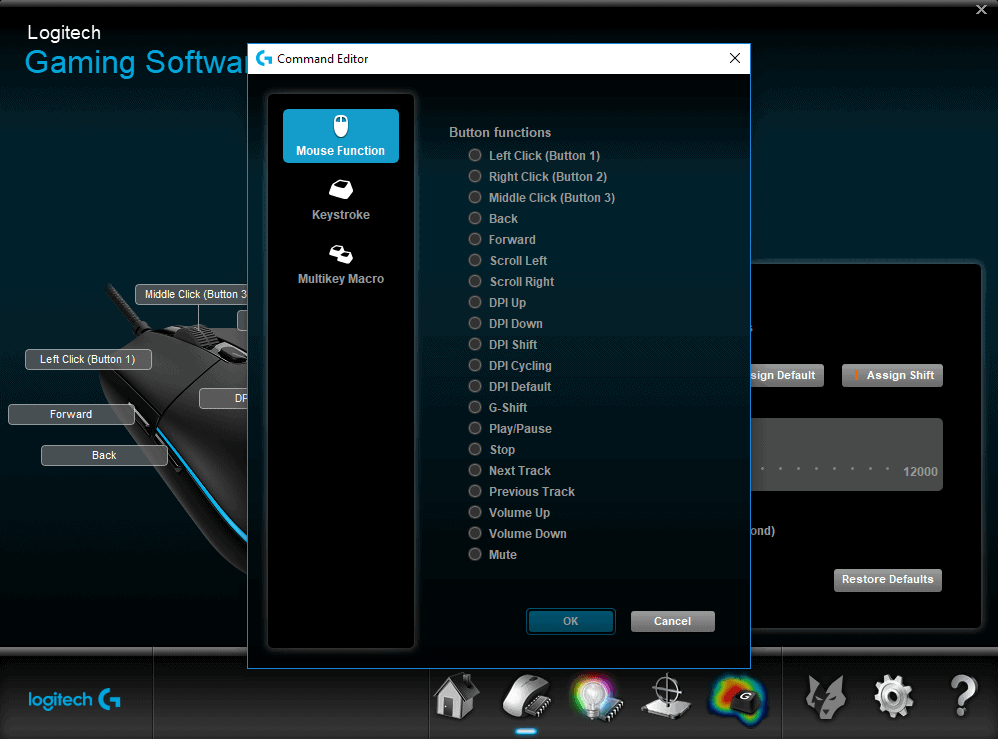
Task: Click the Multikey Macro keys icon
Action: 341,254
